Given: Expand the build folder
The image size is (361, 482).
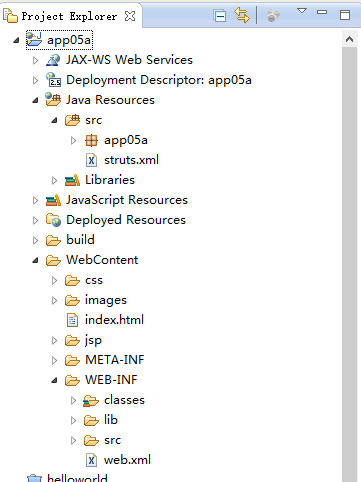Looking at the screenshot, I should click(35, 240).
